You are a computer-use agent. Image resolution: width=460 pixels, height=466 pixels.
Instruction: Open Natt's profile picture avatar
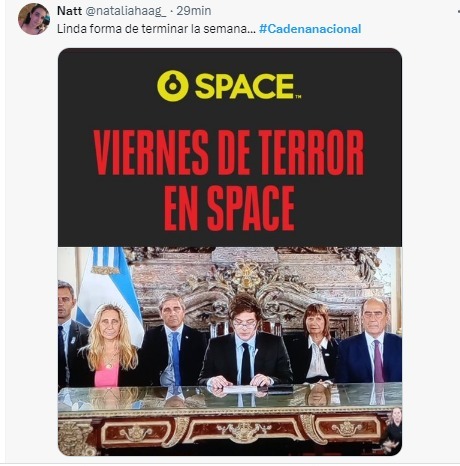(34, 19)
